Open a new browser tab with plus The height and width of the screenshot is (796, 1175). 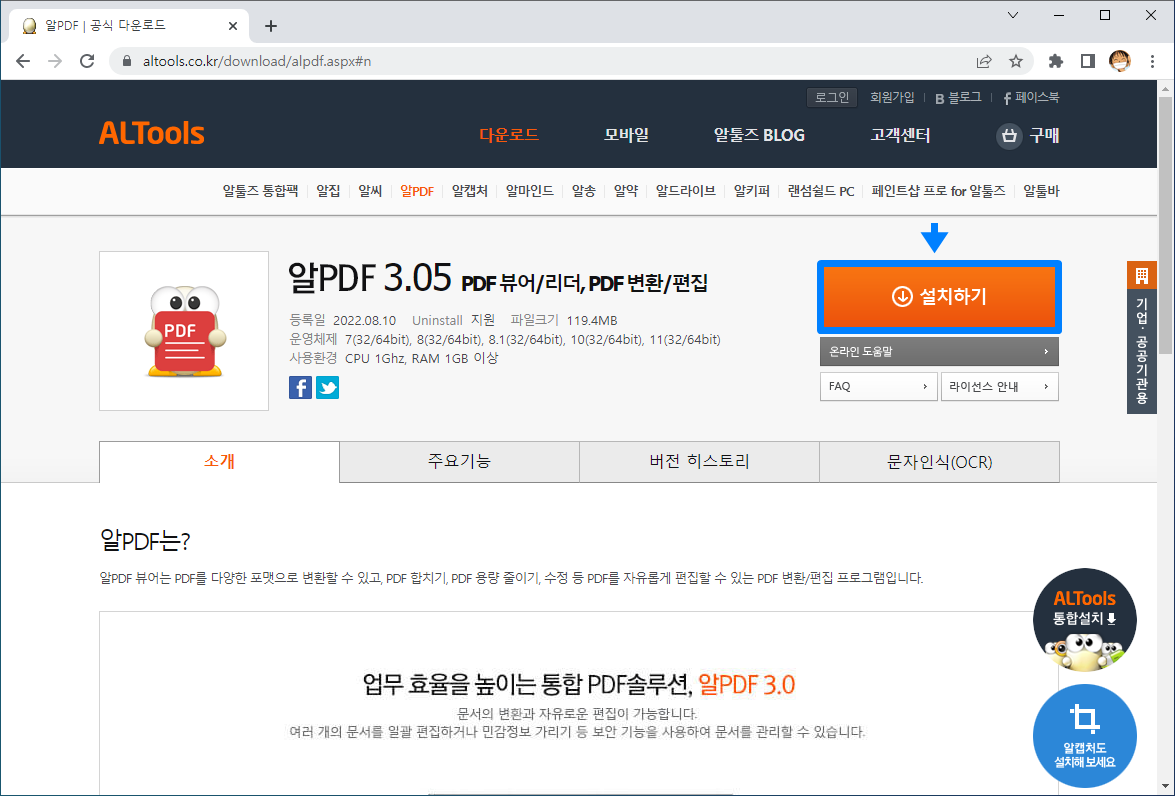[x=271, y=26]
